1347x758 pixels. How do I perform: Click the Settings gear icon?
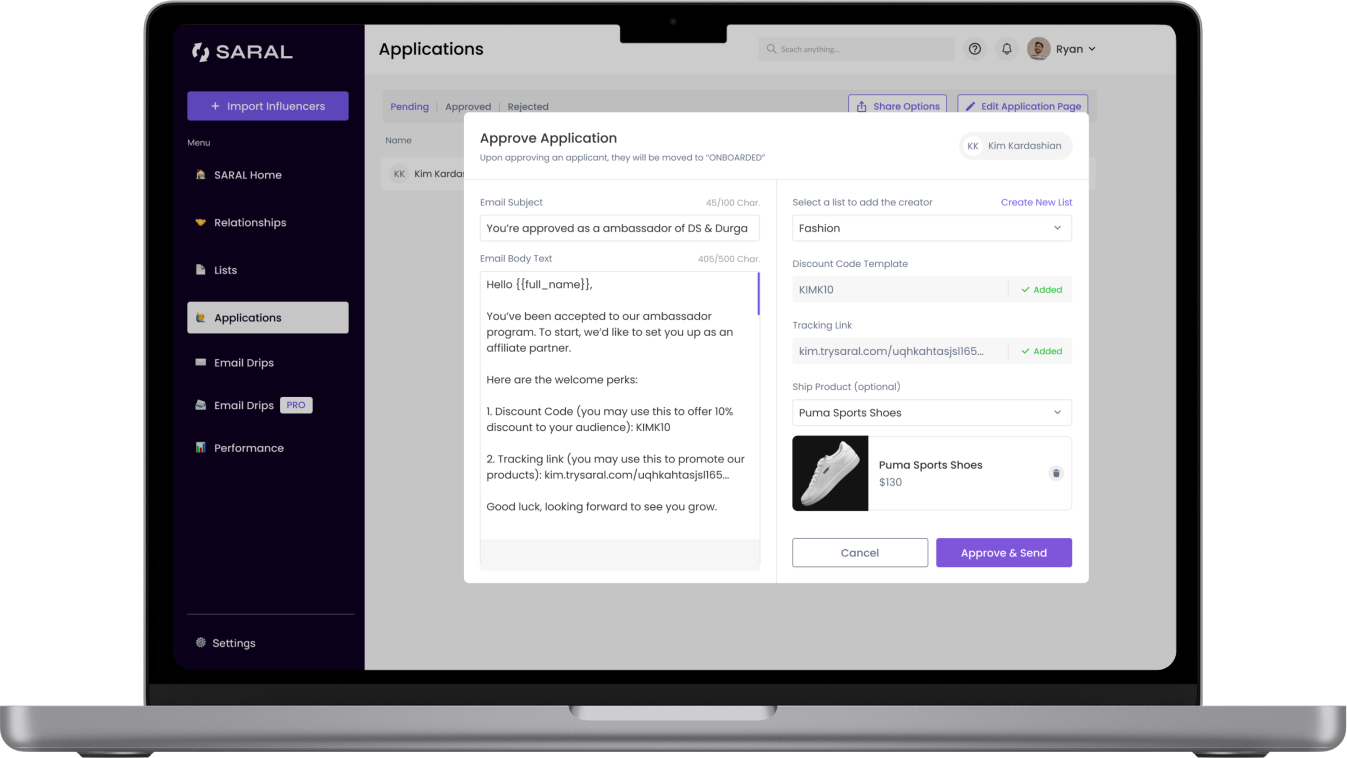(201, 643)
